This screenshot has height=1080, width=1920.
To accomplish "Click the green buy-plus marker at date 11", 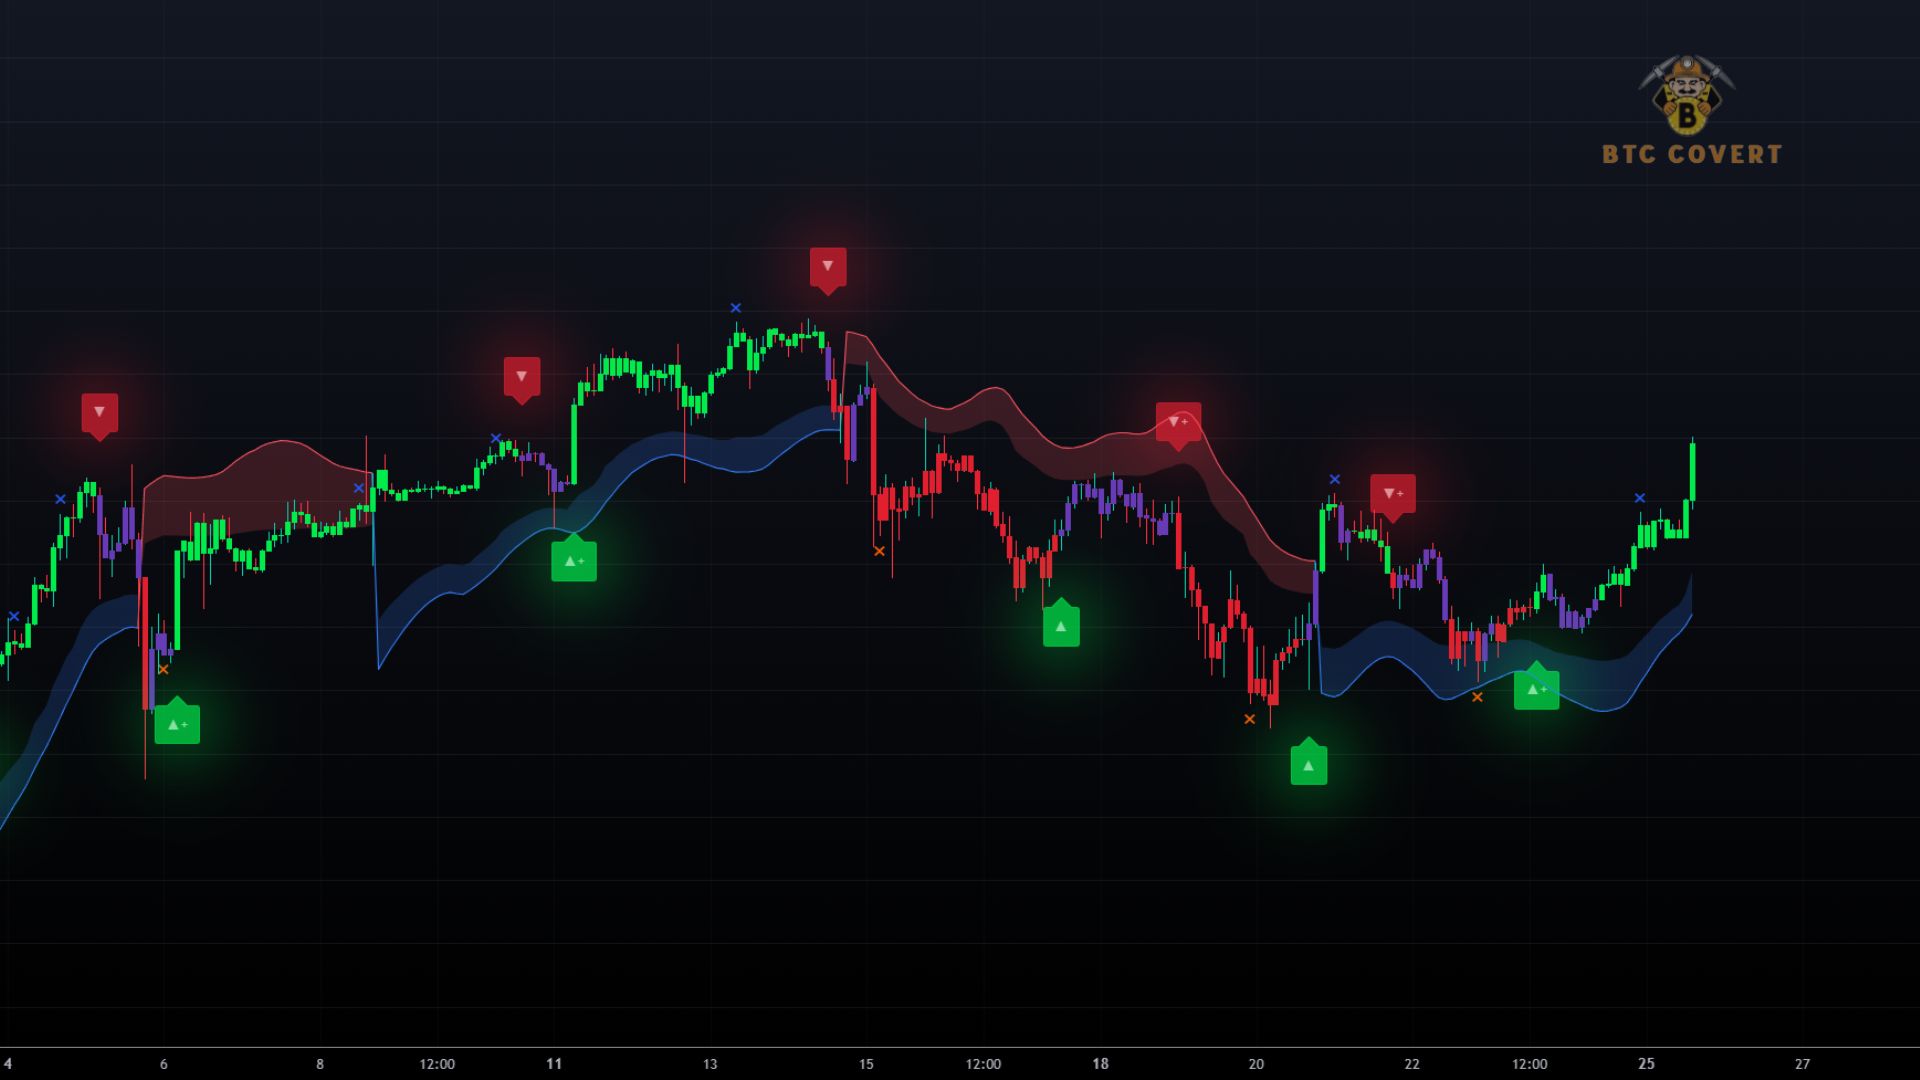I will (574, 559).
